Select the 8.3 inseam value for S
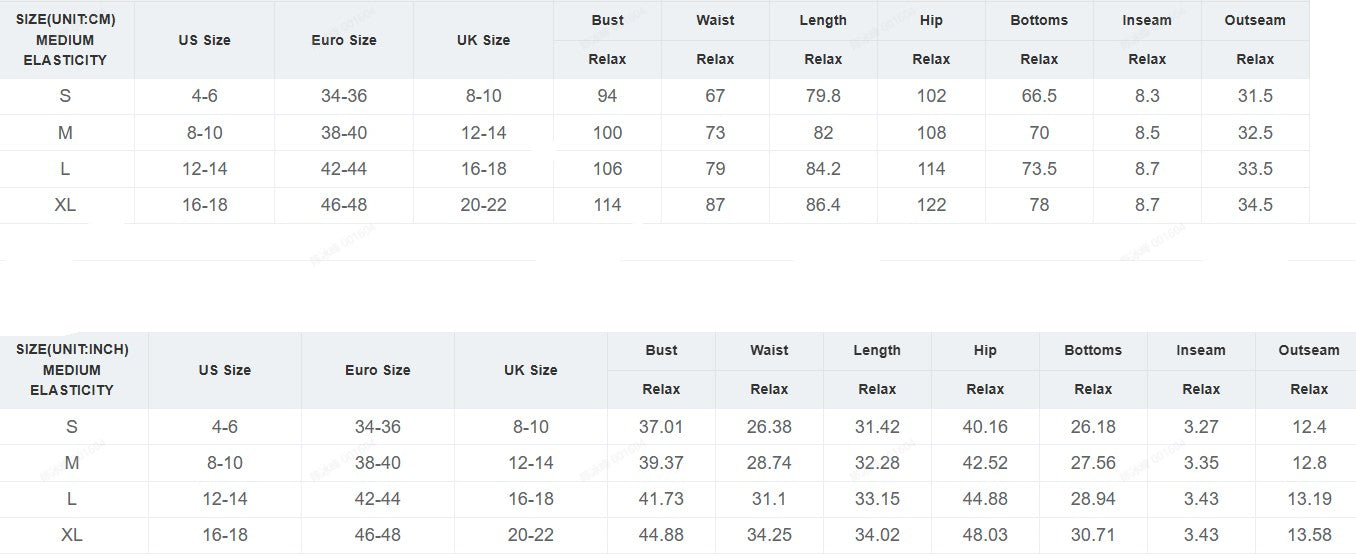The height and width of the screenshot is (554, 1356). tap(1147, 96)
